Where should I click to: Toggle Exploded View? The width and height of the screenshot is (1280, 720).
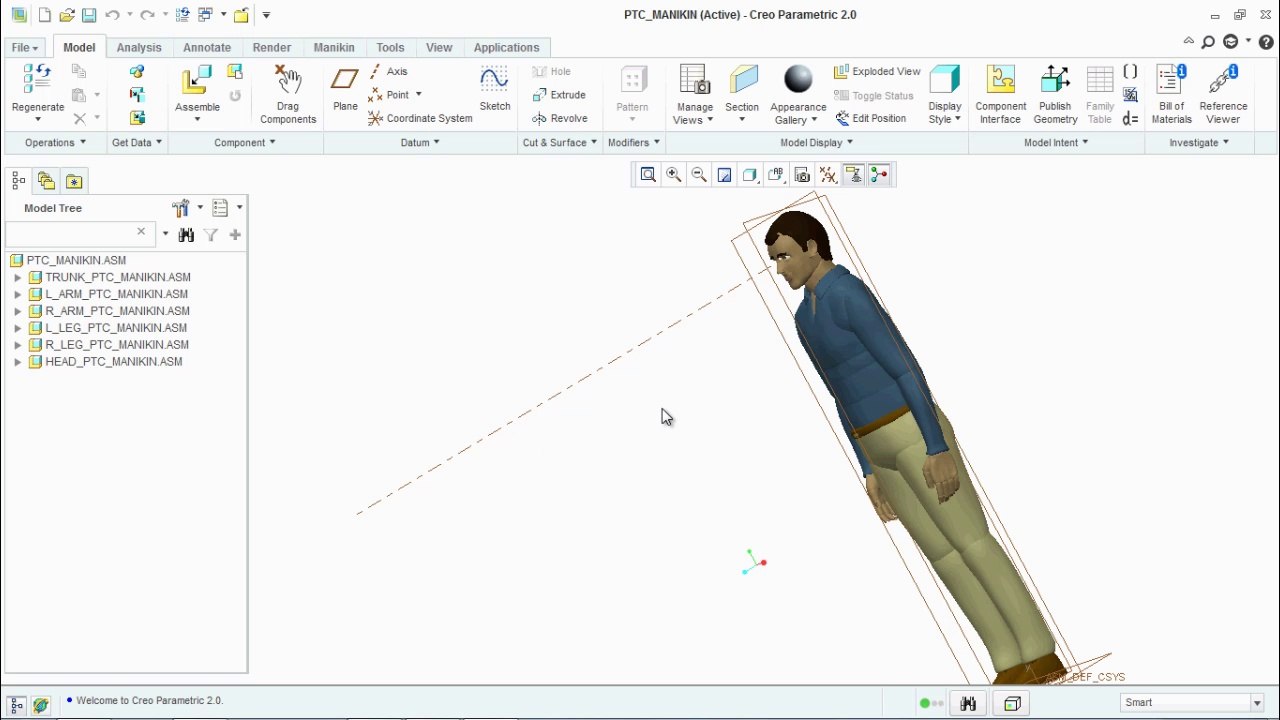[877, 72]
